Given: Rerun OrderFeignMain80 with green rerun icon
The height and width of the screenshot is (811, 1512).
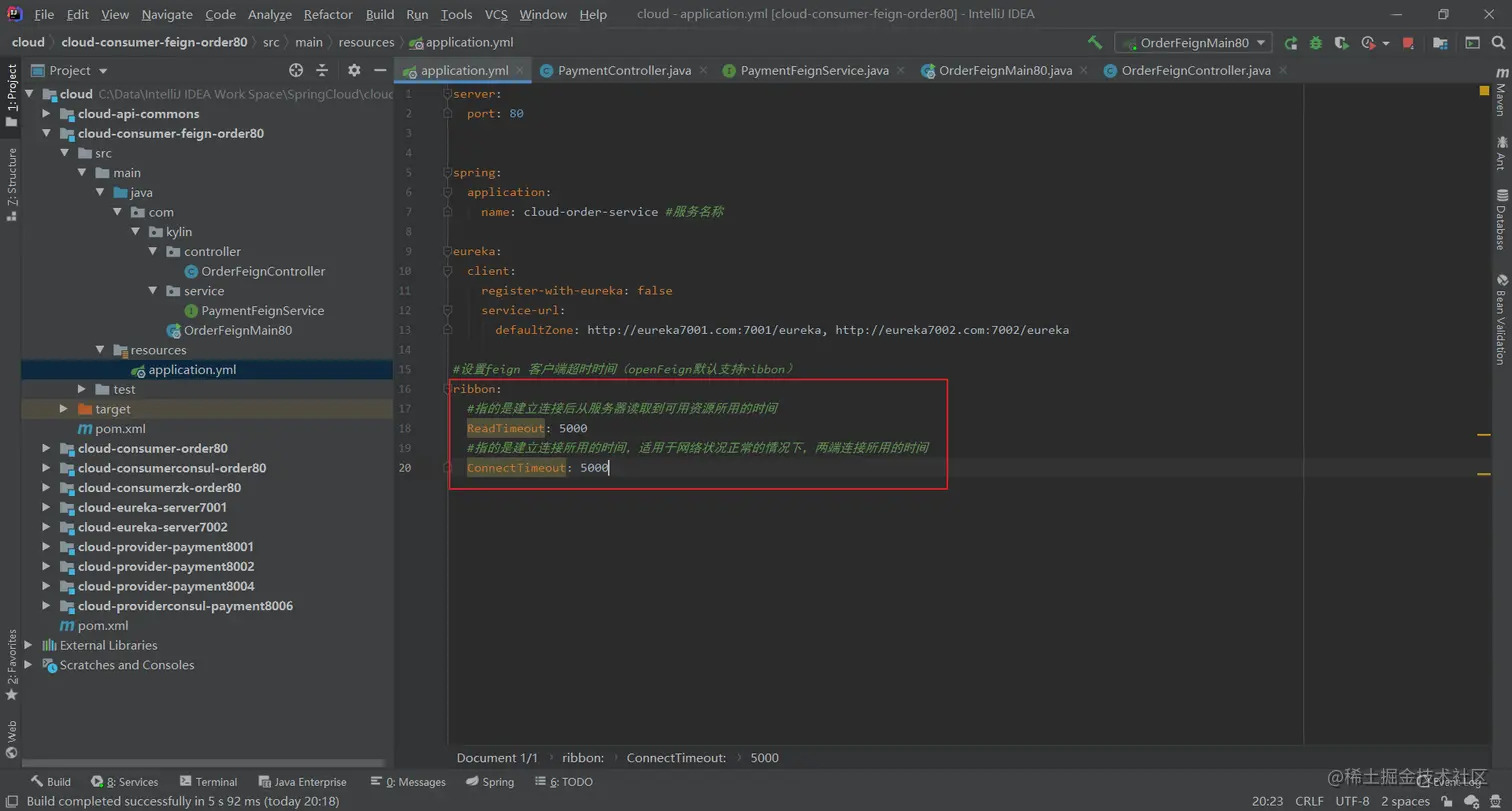Looking at the screenshot, I should point(1291,43).
